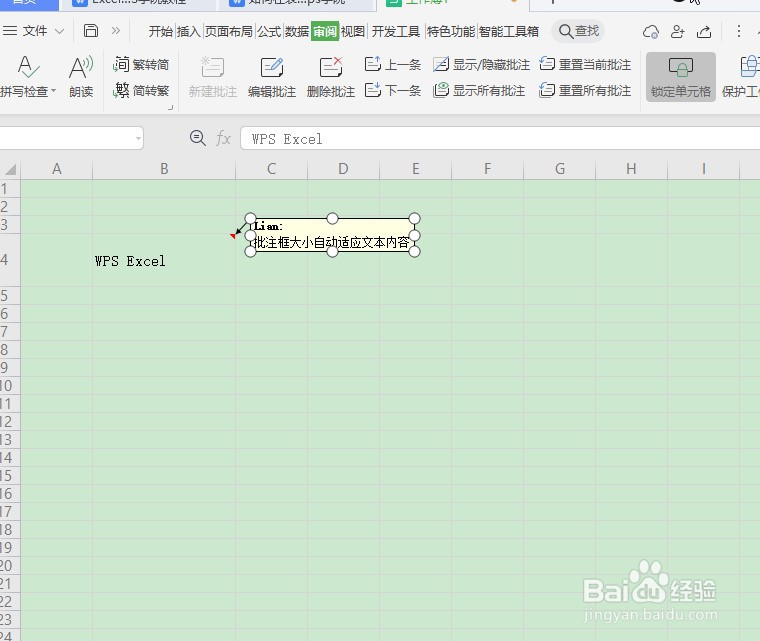Switch to the 插入 tab
760x641 pixels.
coord(189,32)
